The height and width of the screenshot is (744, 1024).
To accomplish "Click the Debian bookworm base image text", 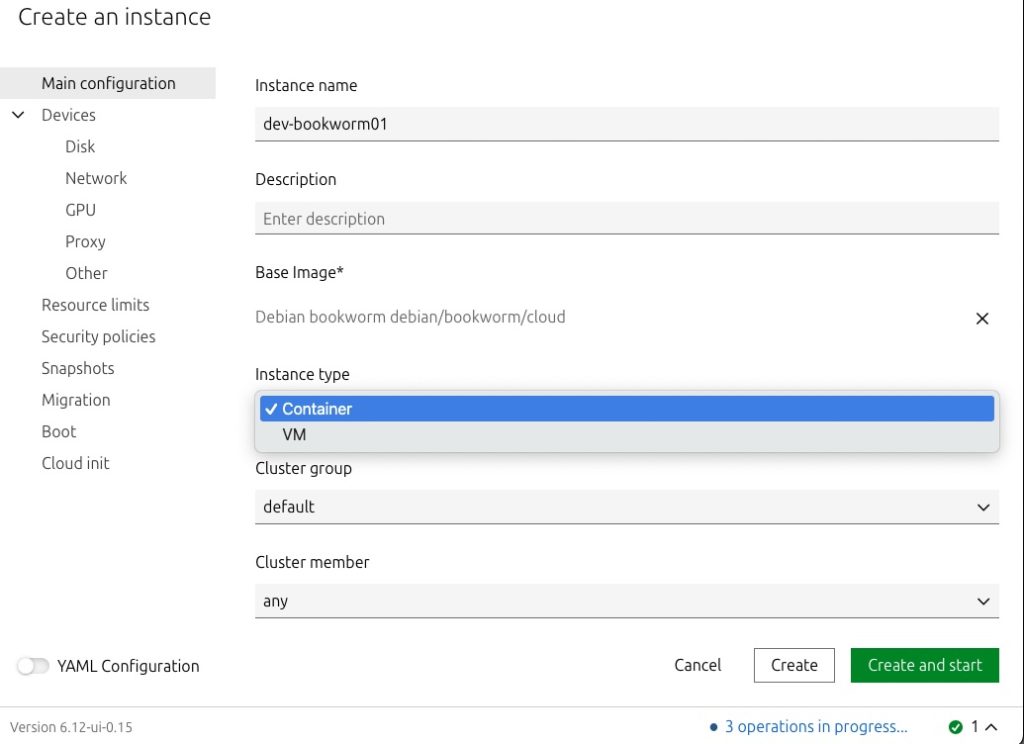I will click(x=410, y=317).
